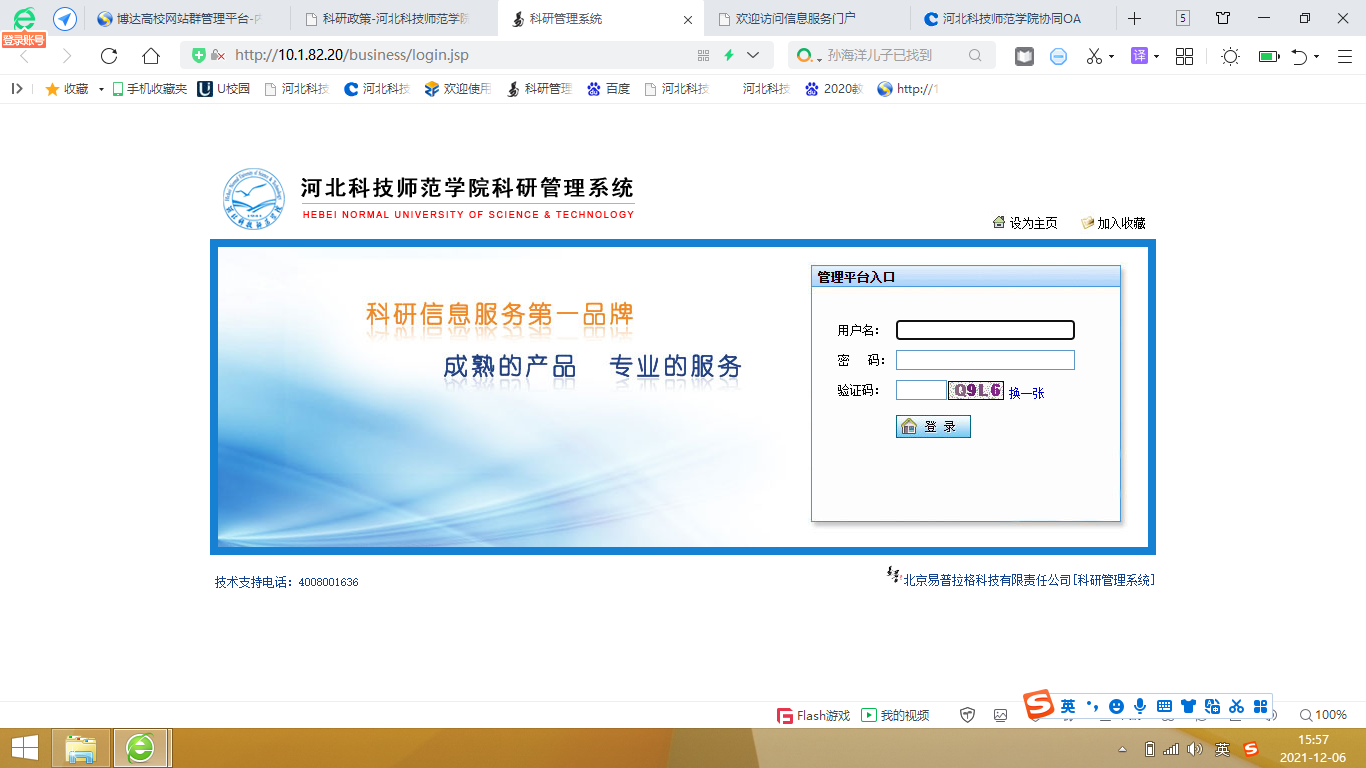Image resolution: width=1366 pixels, height=768 pixels.
Task: Open the QR code icon in address bar
Action: pyautogui.click(x=703, y=56)
